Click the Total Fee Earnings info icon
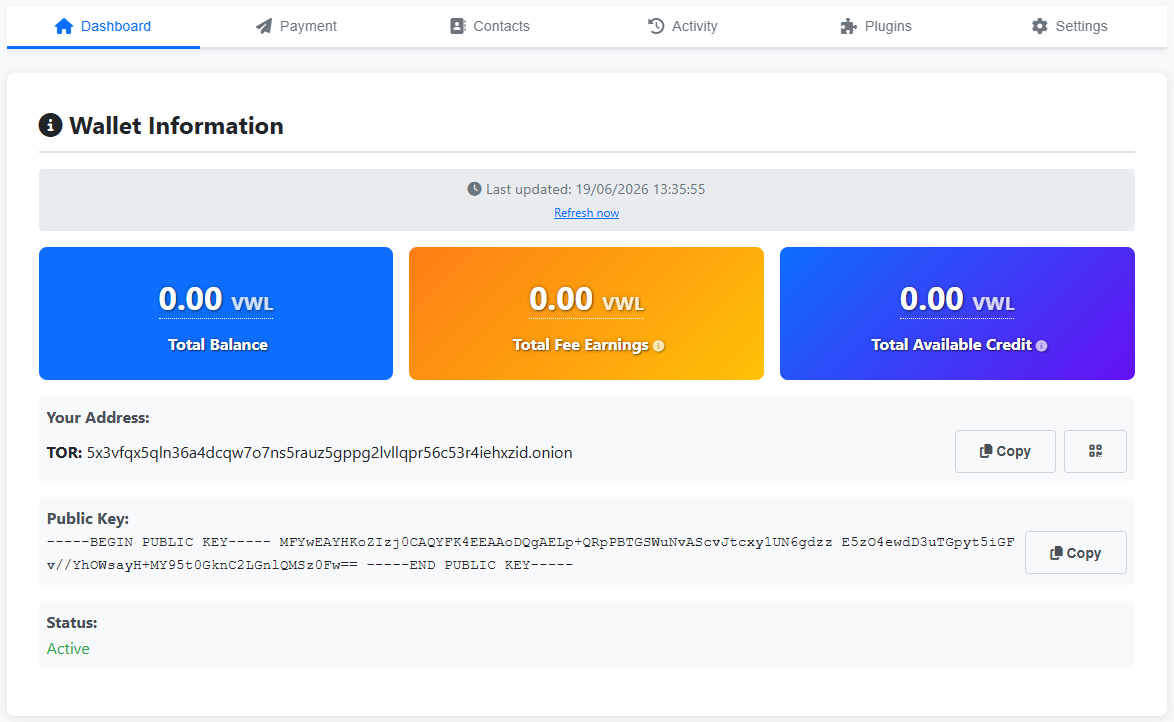 [658, 345]
